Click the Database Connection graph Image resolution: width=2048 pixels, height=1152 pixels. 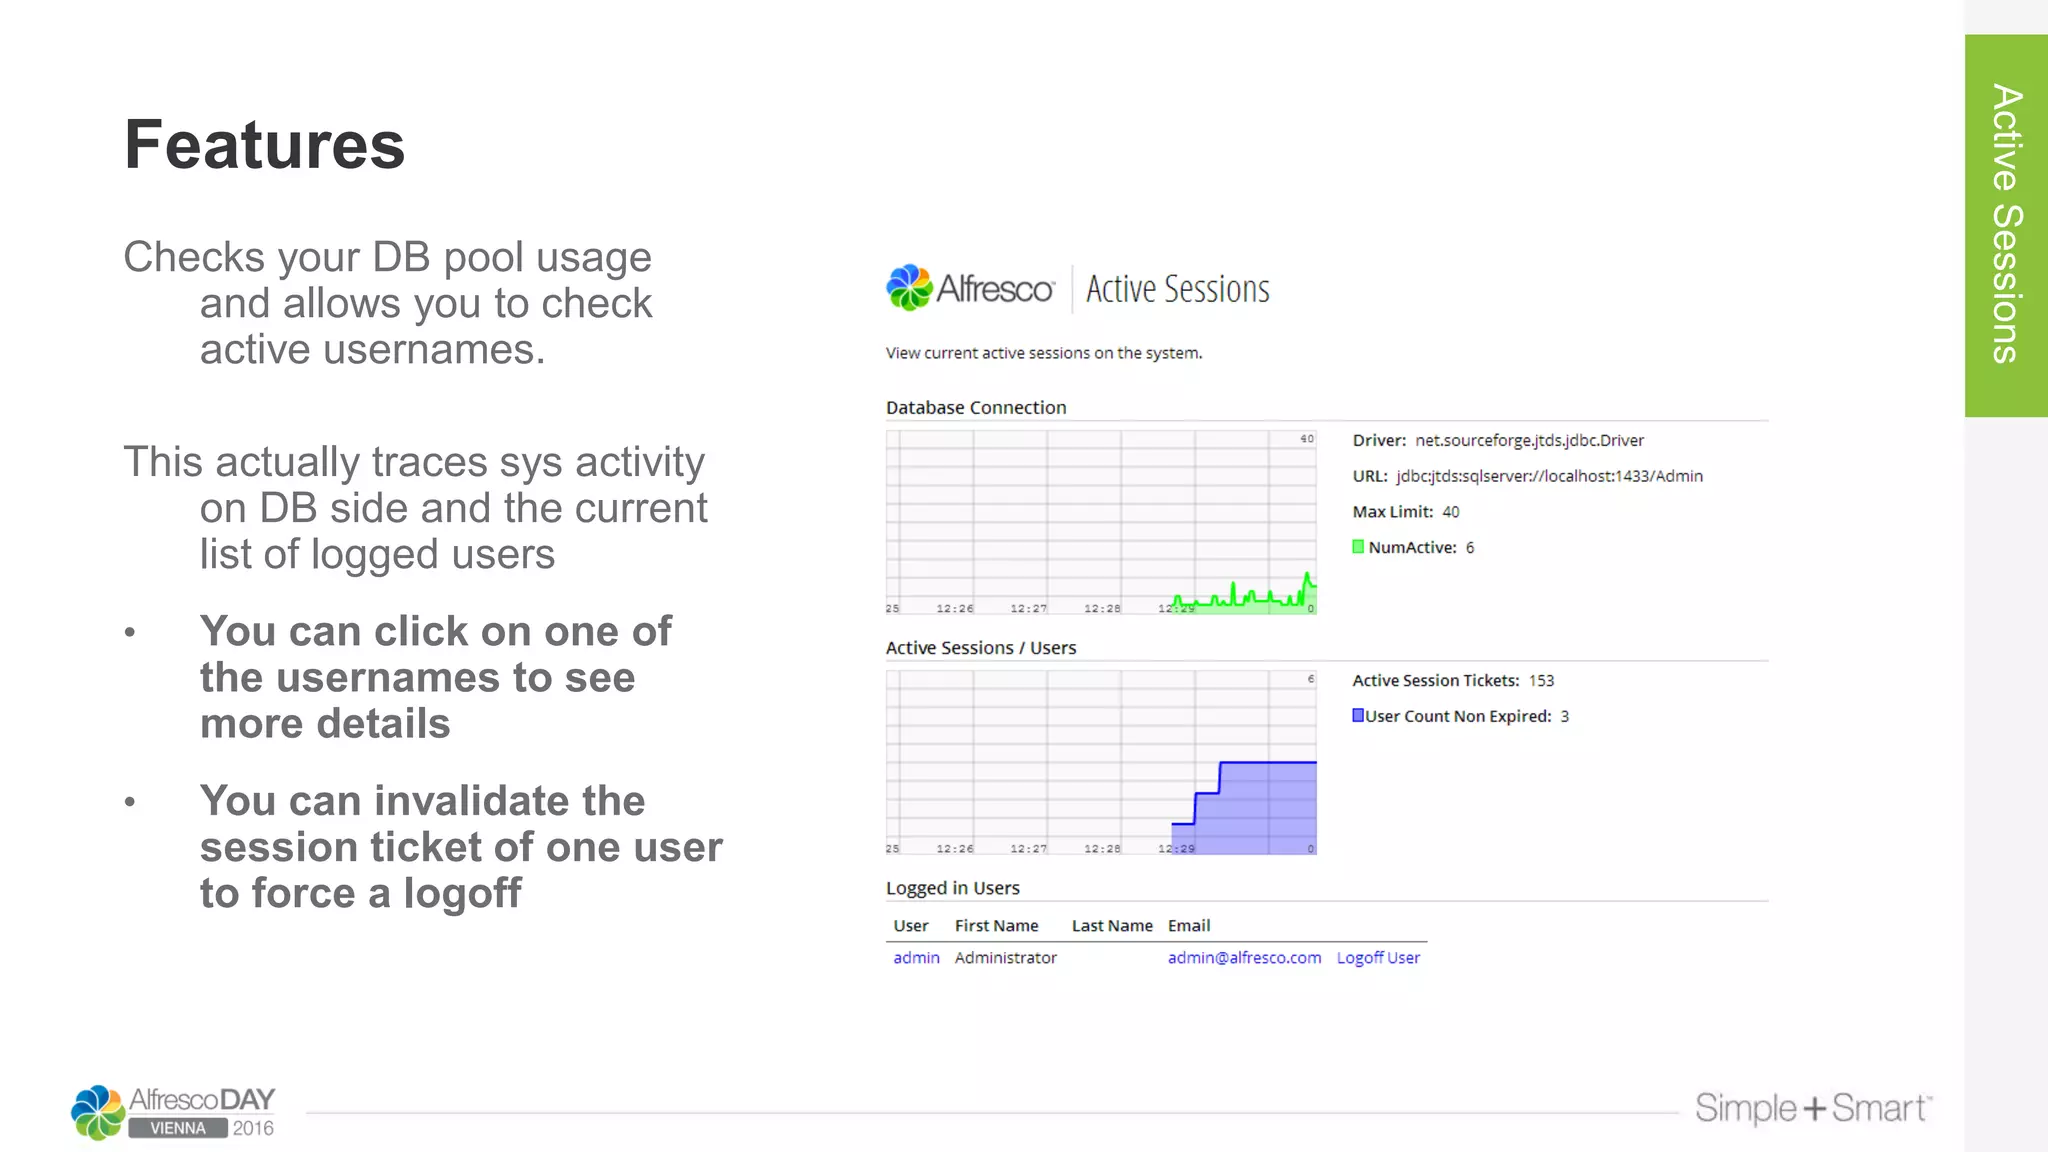coord(1101,522)
